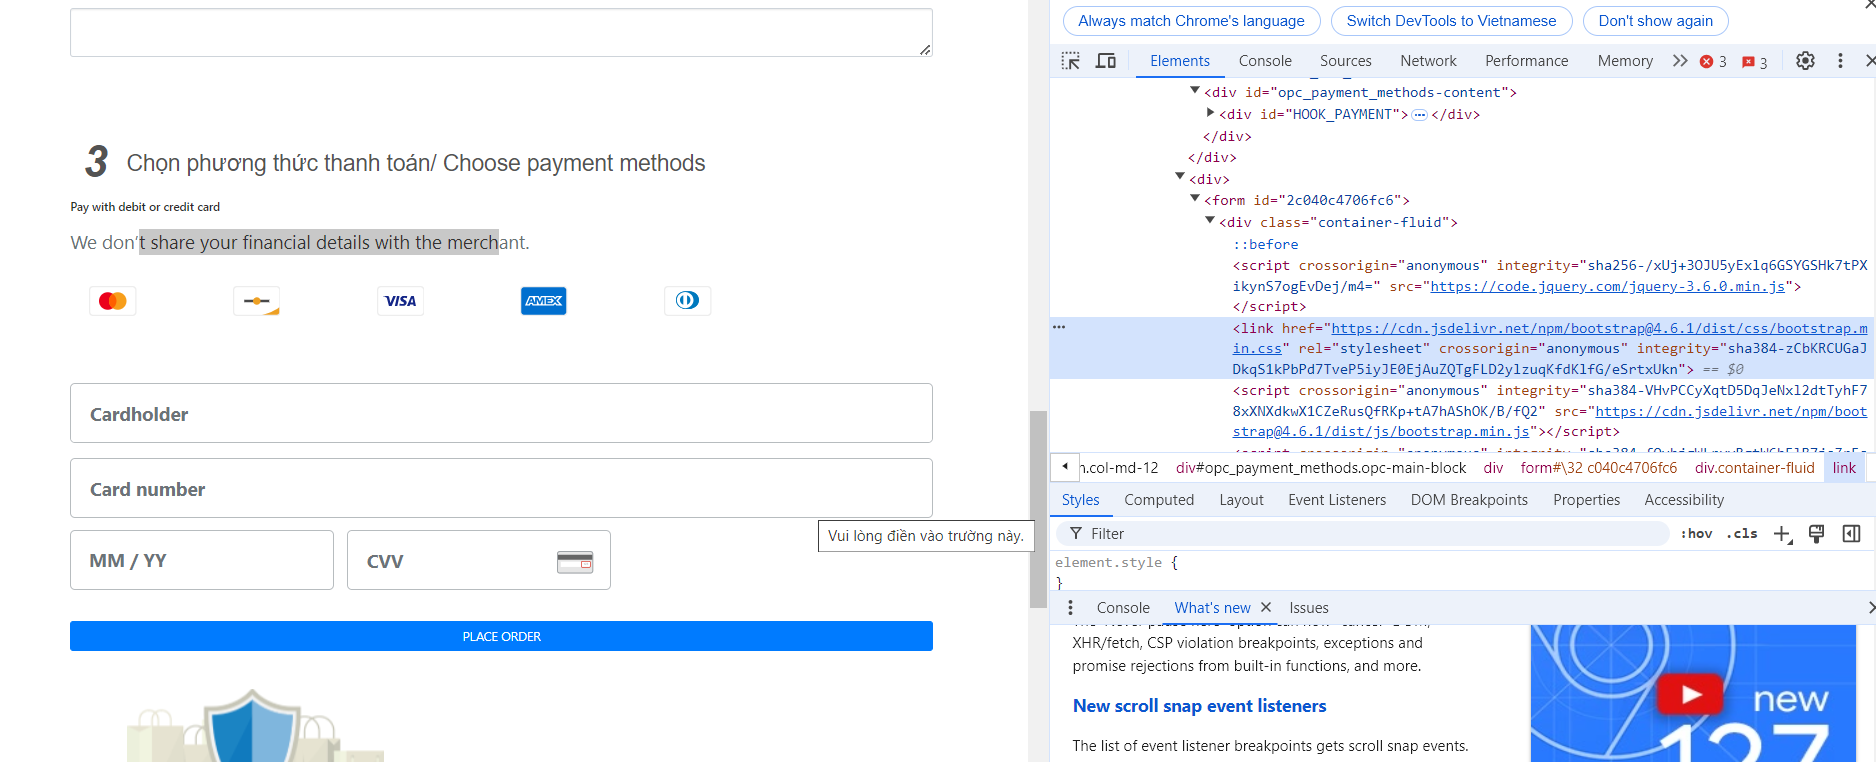Toggle the .cls element classes button
The height and width of the screenshot is (762, 1876).
(1742, 534)
